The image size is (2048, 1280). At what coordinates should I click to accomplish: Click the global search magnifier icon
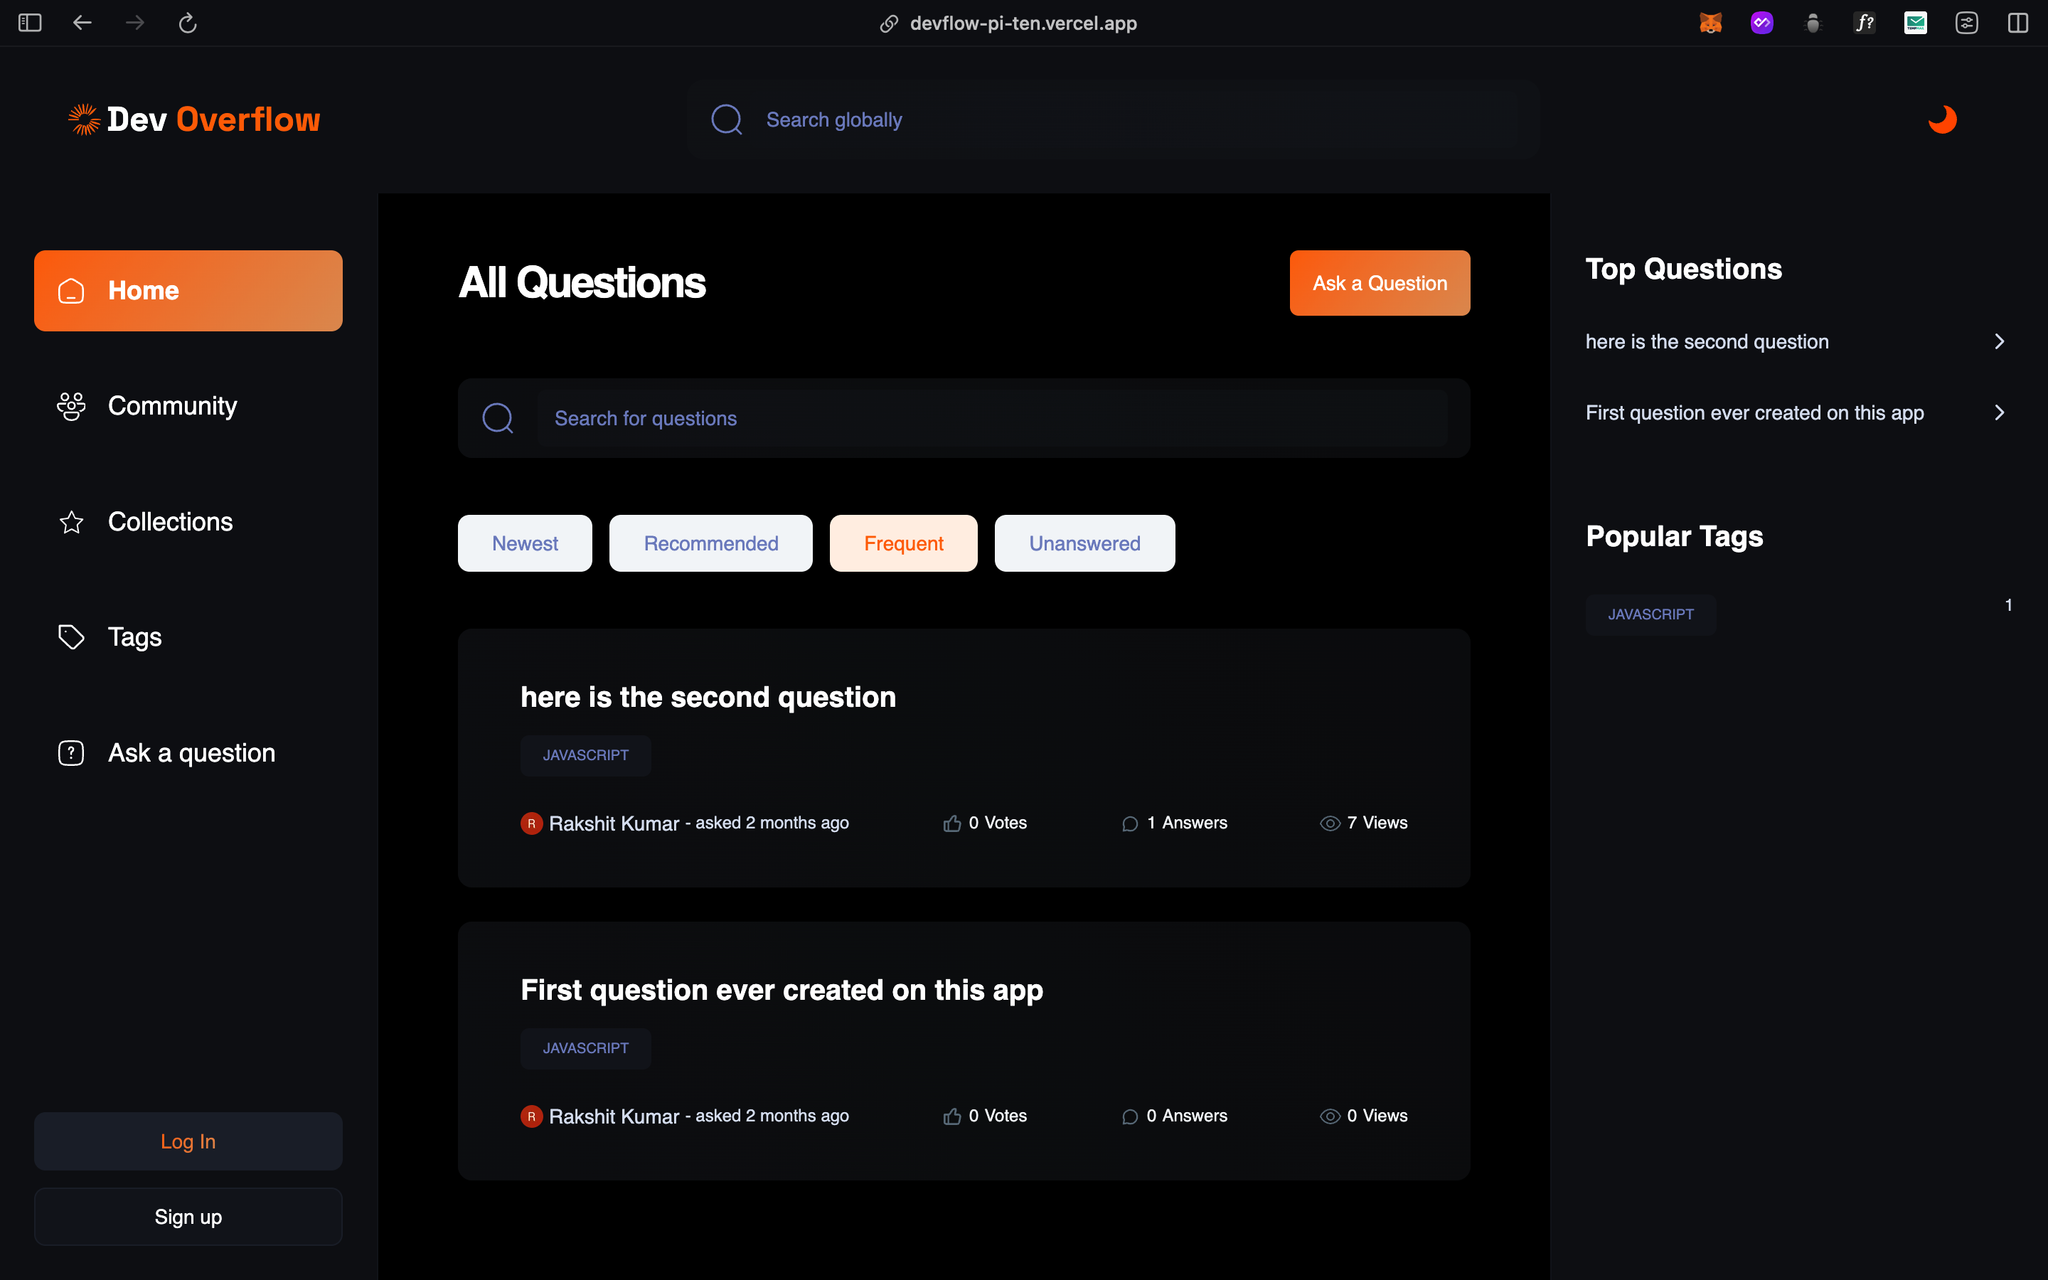[727, 119]
